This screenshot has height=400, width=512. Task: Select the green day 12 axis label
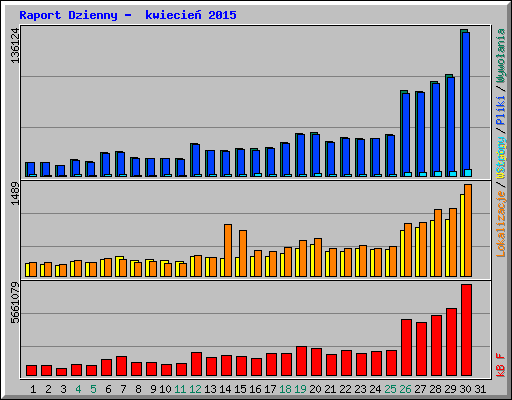(x=195, y=389)
